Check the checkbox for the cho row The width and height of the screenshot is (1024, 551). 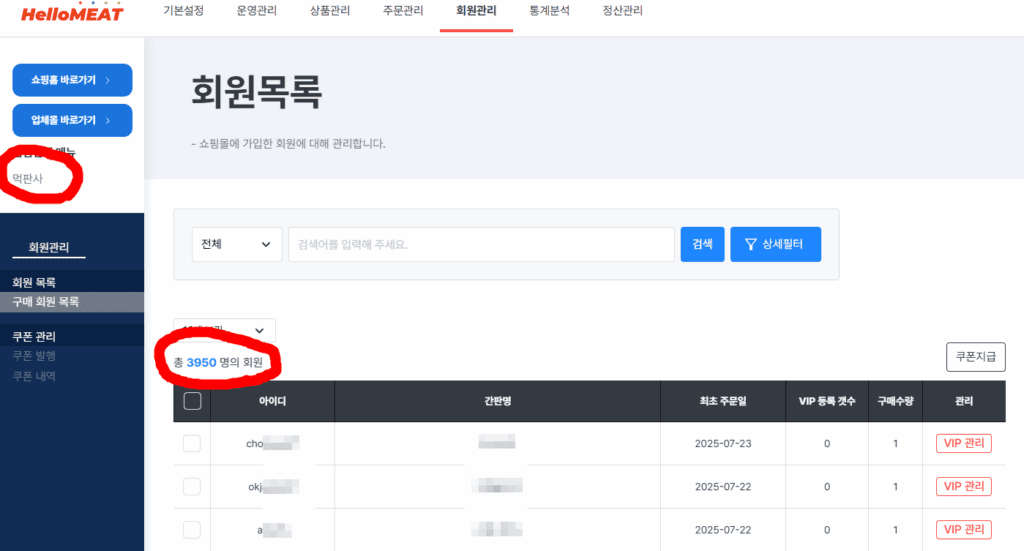point(192,443)
